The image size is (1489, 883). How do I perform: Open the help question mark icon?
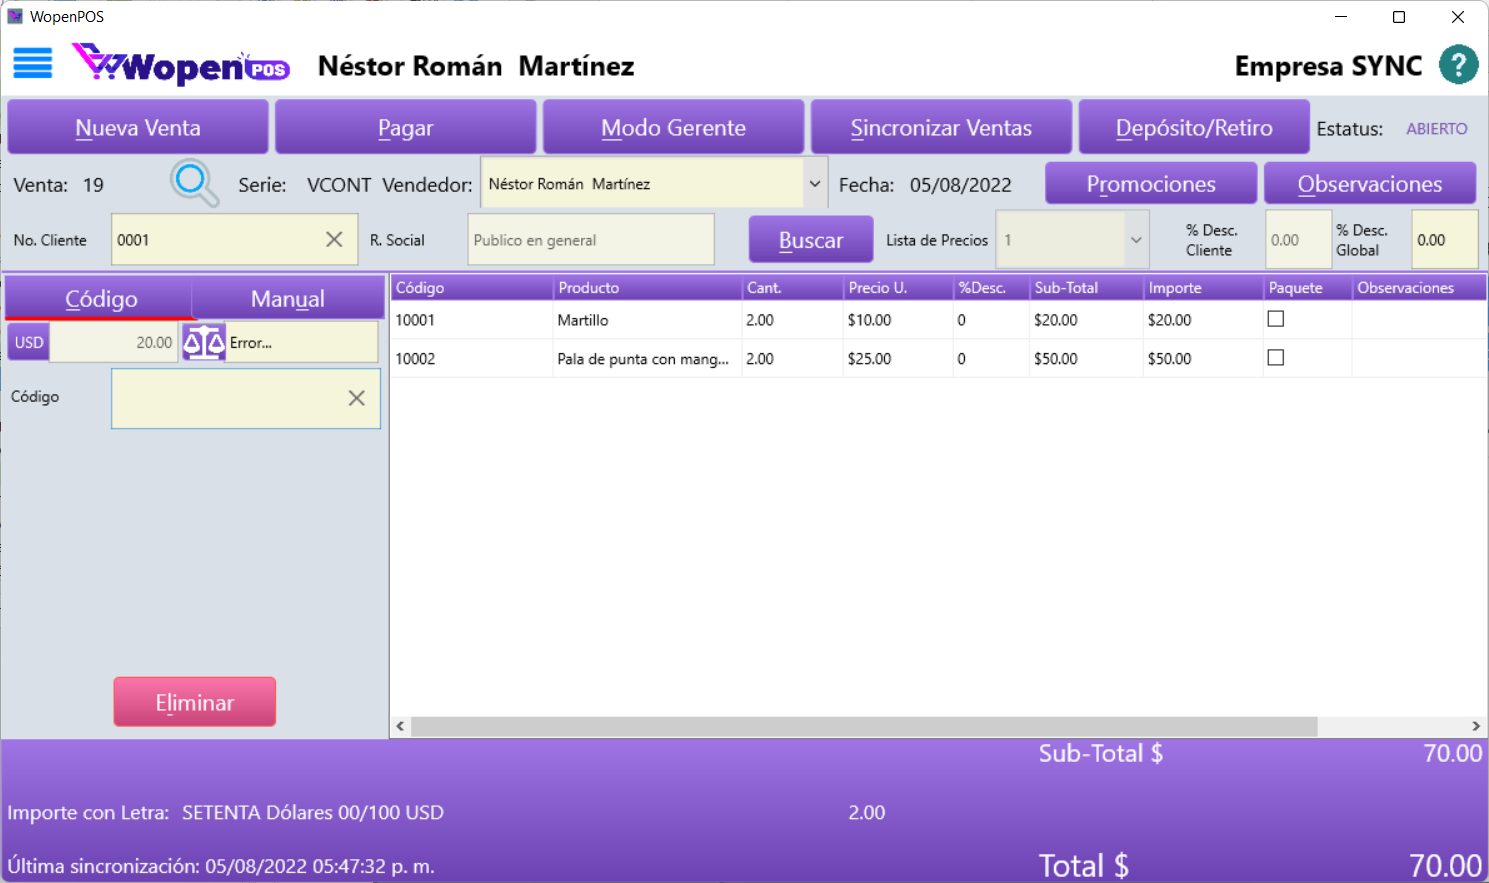tap(1458, 65)
